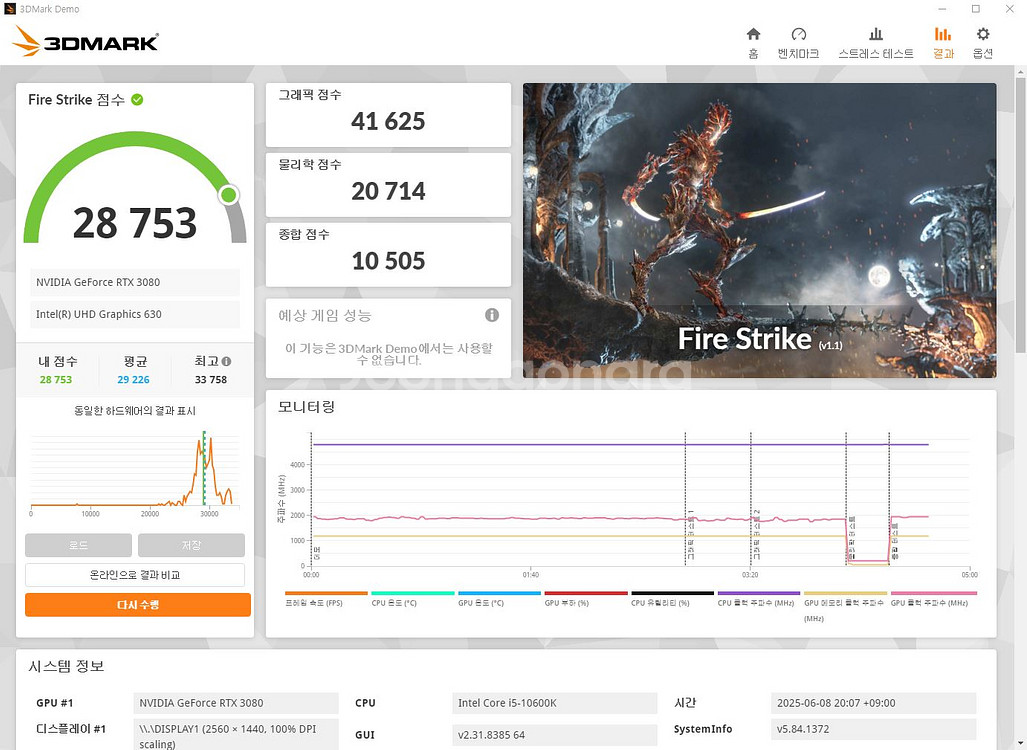The height and width of the screenshot is (750, 1027).
Task: Click the 예상 게임 성능 heading
Action: 325,316
